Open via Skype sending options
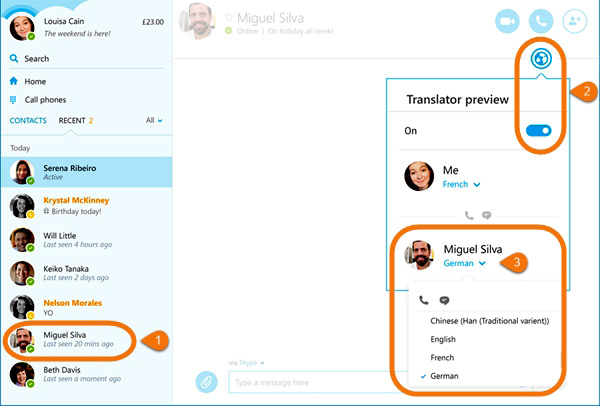Screen dimensions: 600x406 tap(246, 363)
